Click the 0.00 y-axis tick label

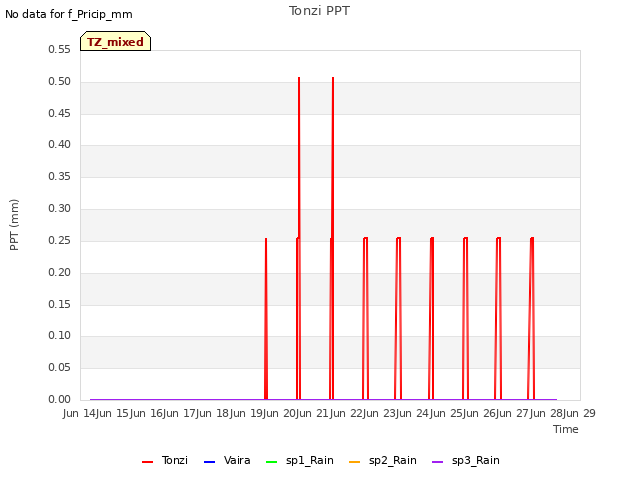[x=60, y=399]
